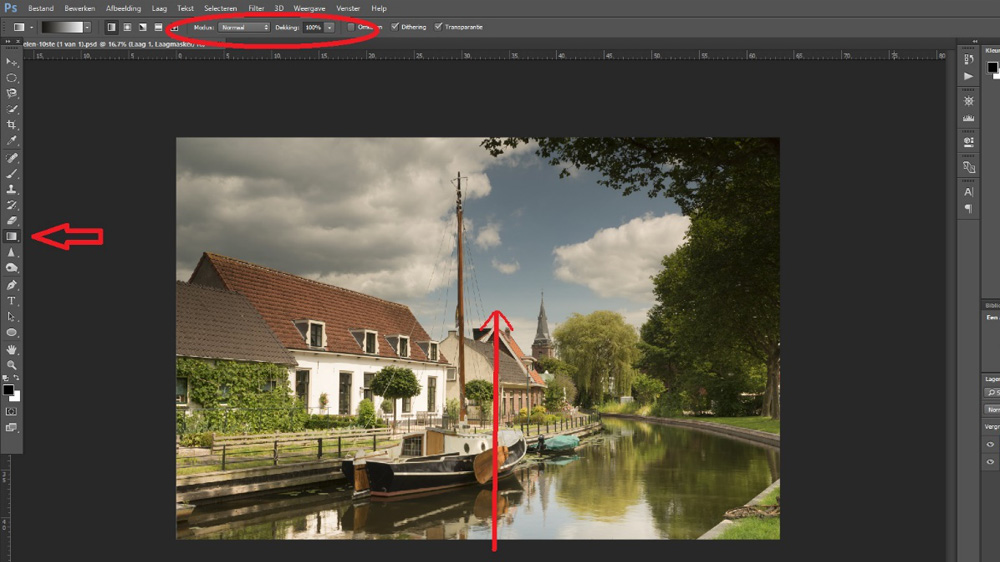Select the Hand tool
This screenshot has height=562, width=1000.
click(x=11, y=350)
